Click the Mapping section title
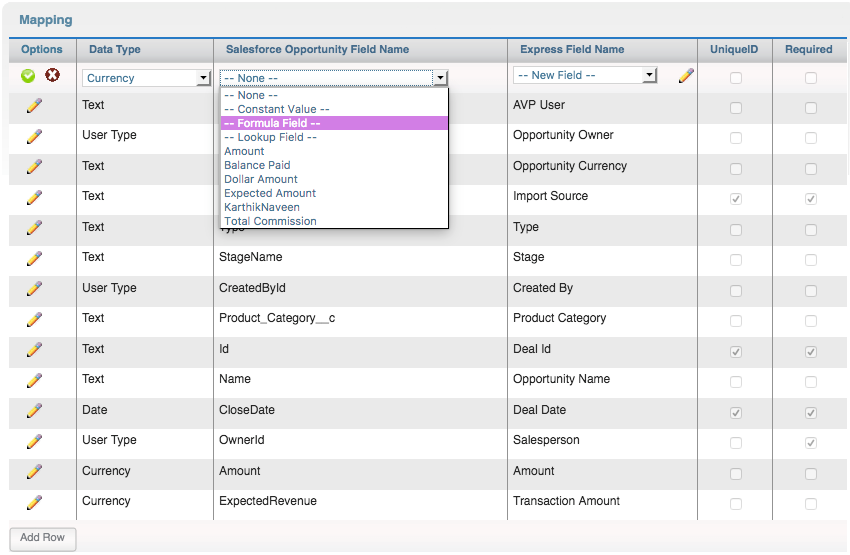 pyautogui.click(x=46, y=20)
